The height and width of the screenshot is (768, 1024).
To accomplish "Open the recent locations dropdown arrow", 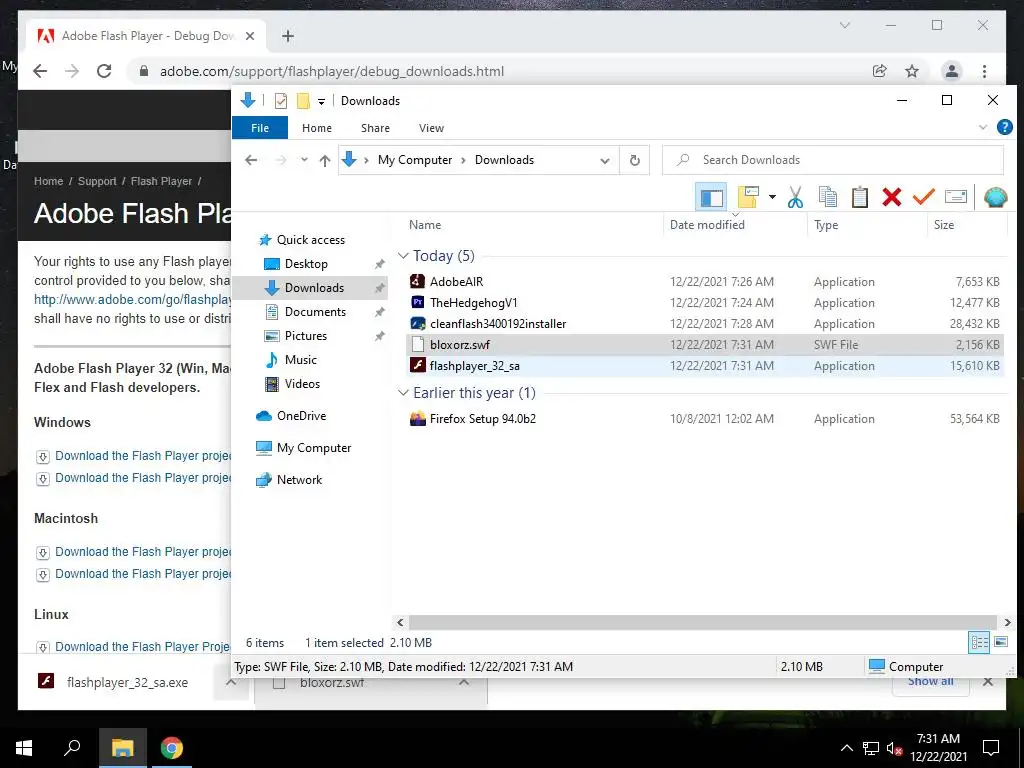I will point(304,160).
